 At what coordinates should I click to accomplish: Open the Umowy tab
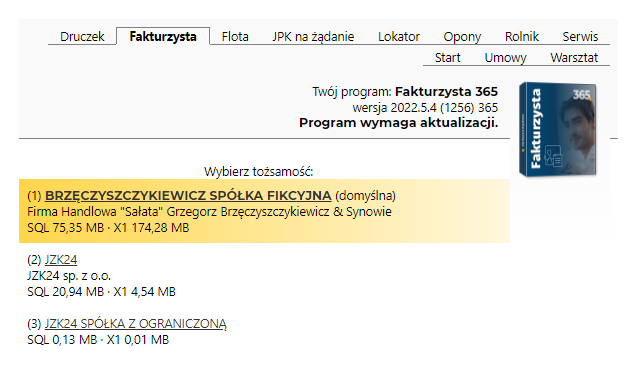coord(505,58)
